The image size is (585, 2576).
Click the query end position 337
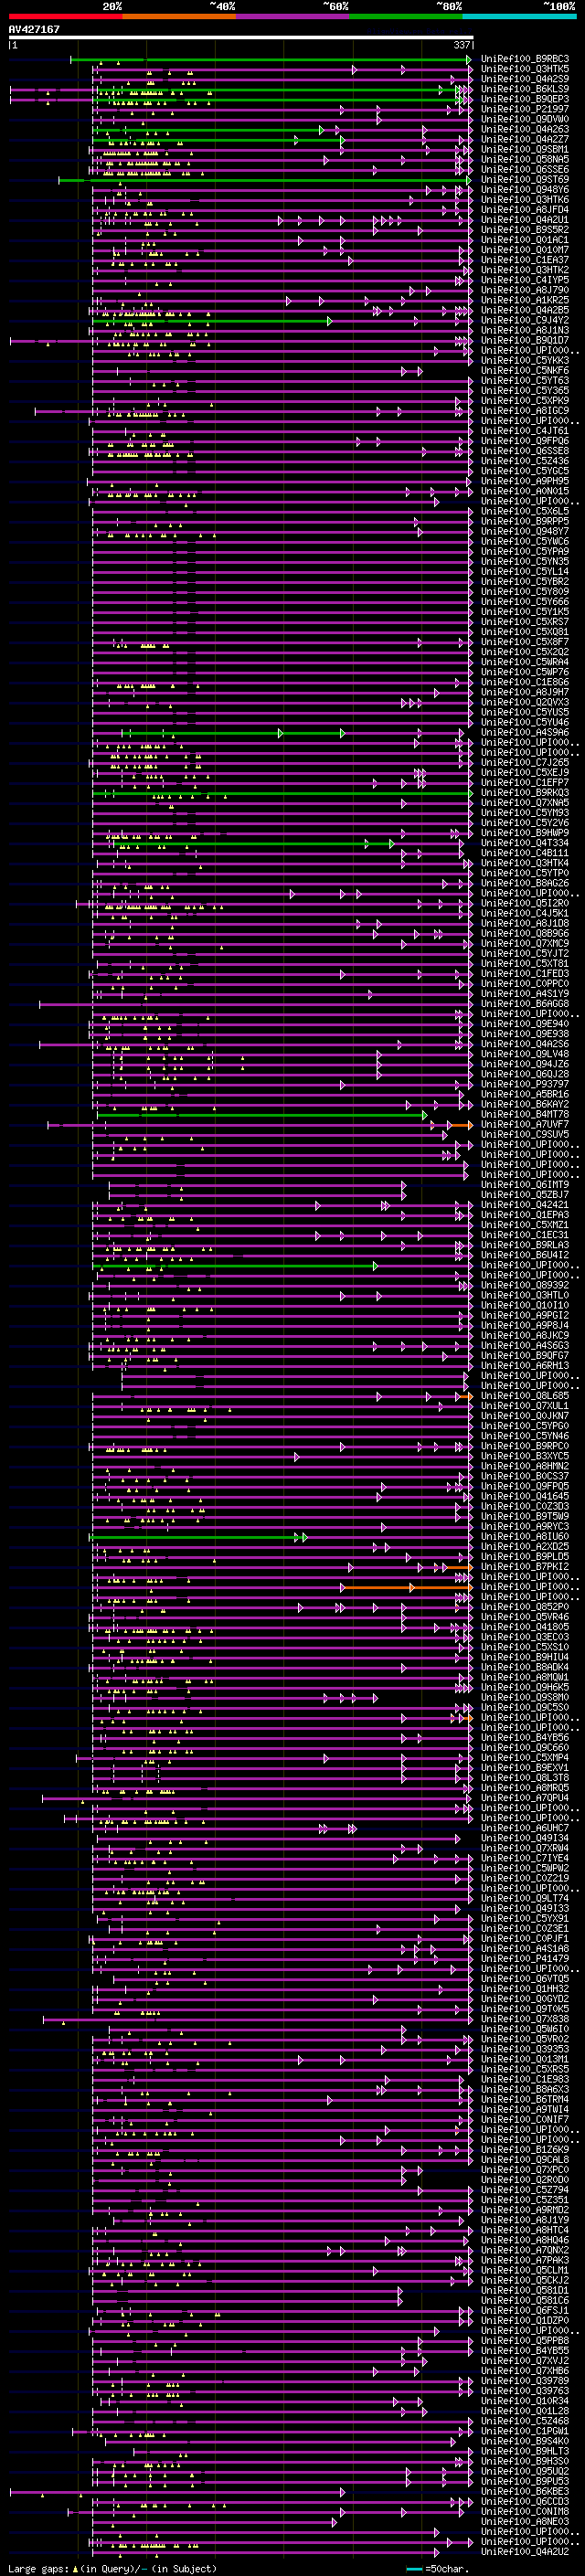click(462, 45)
